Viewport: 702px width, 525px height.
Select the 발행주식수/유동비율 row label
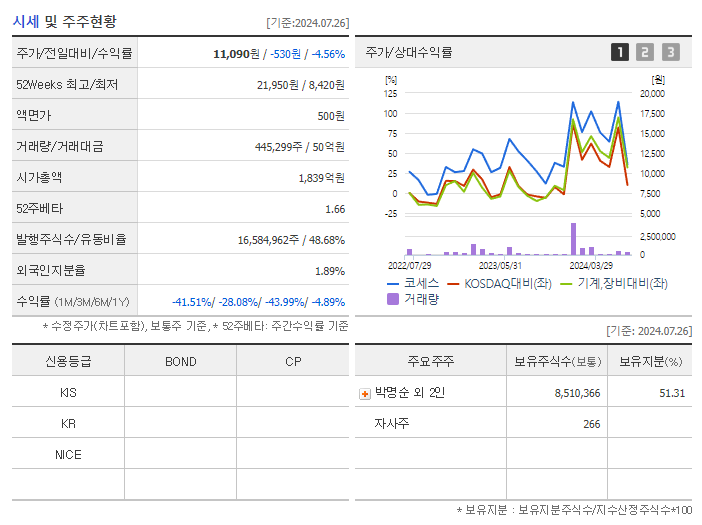71,239
